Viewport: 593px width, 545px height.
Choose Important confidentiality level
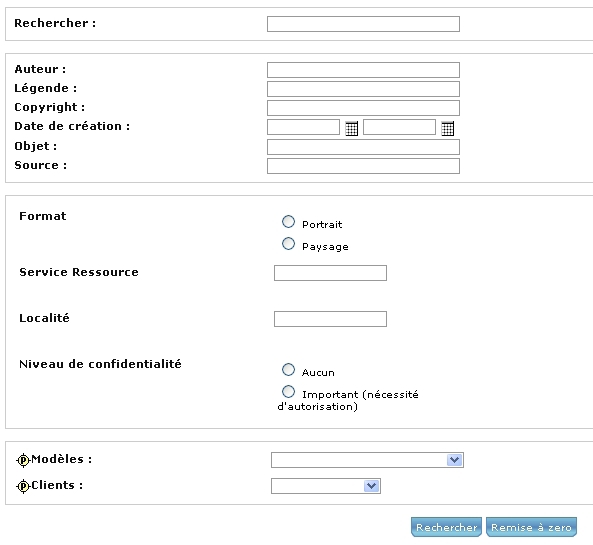tap(288, 391)
